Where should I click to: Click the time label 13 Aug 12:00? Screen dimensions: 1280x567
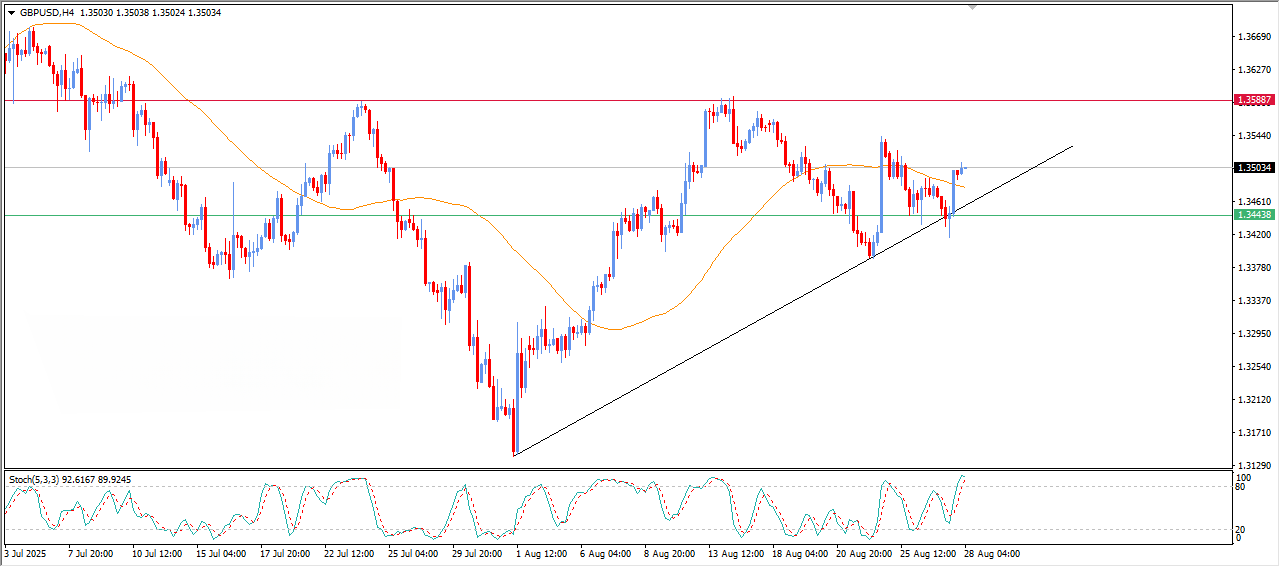735,553
